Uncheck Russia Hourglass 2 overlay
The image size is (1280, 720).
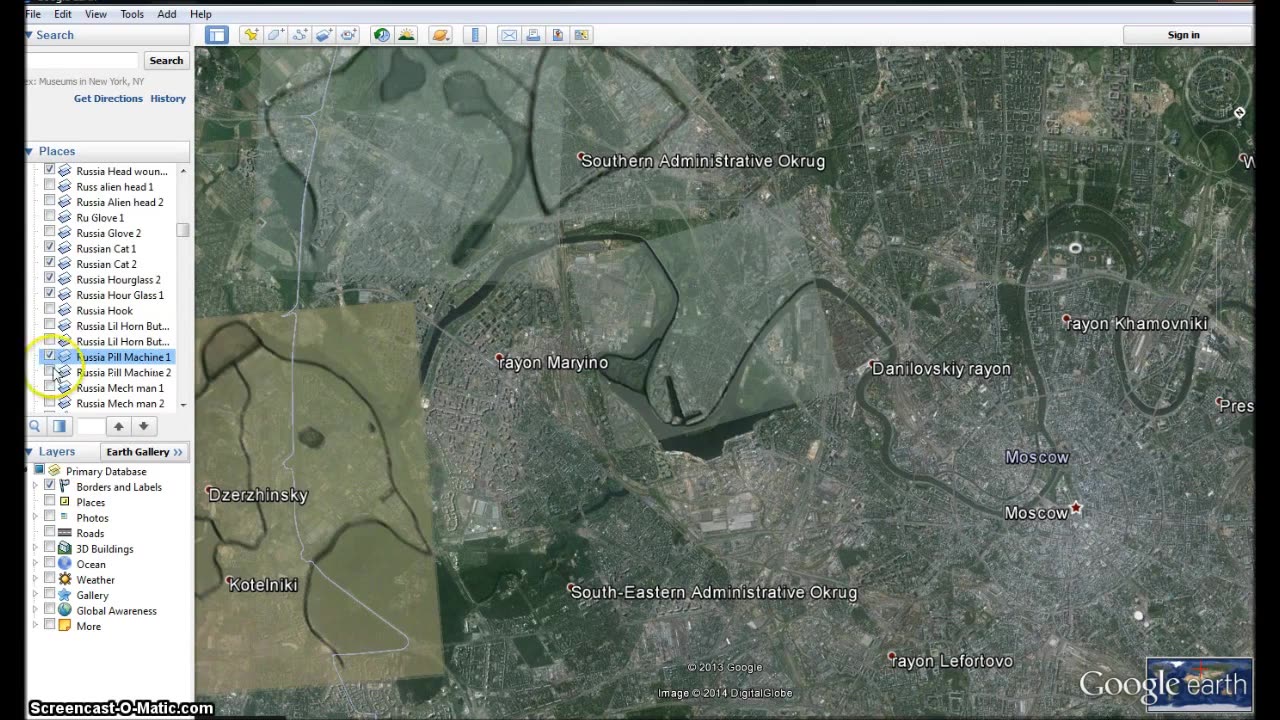pos(49,279)
